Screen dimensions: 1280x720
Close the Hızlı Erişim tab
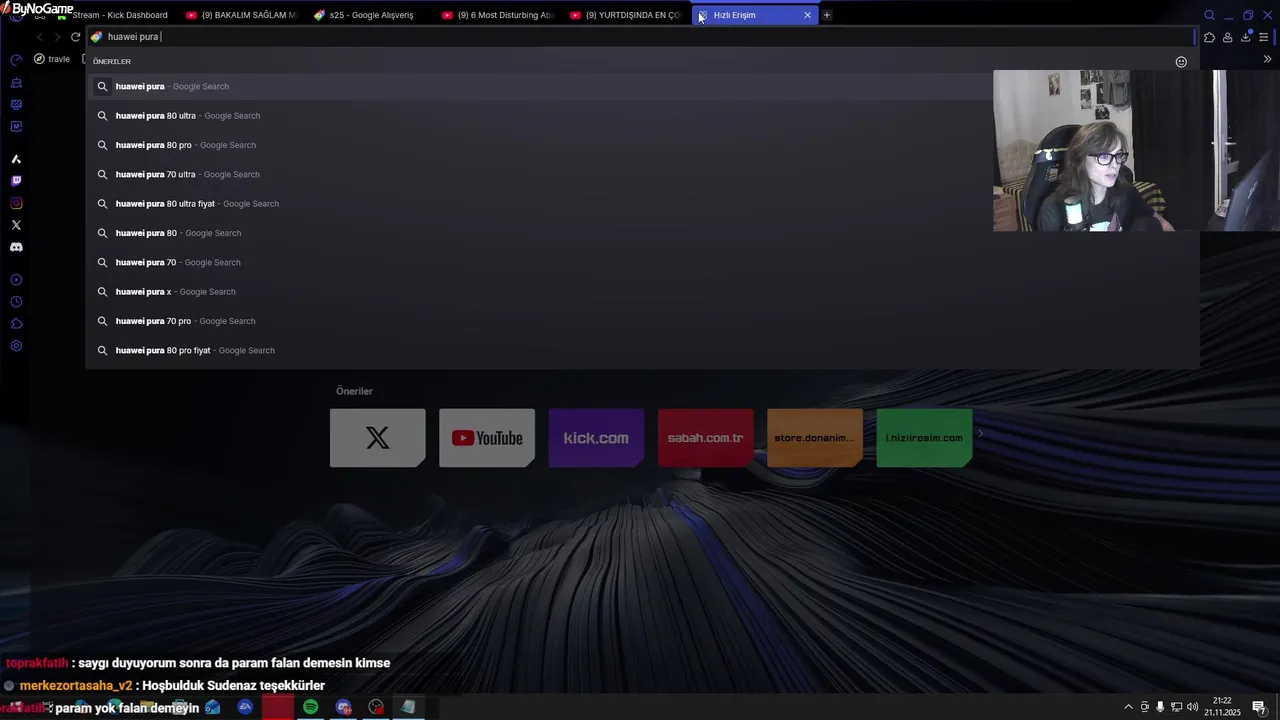pos(807,15)
